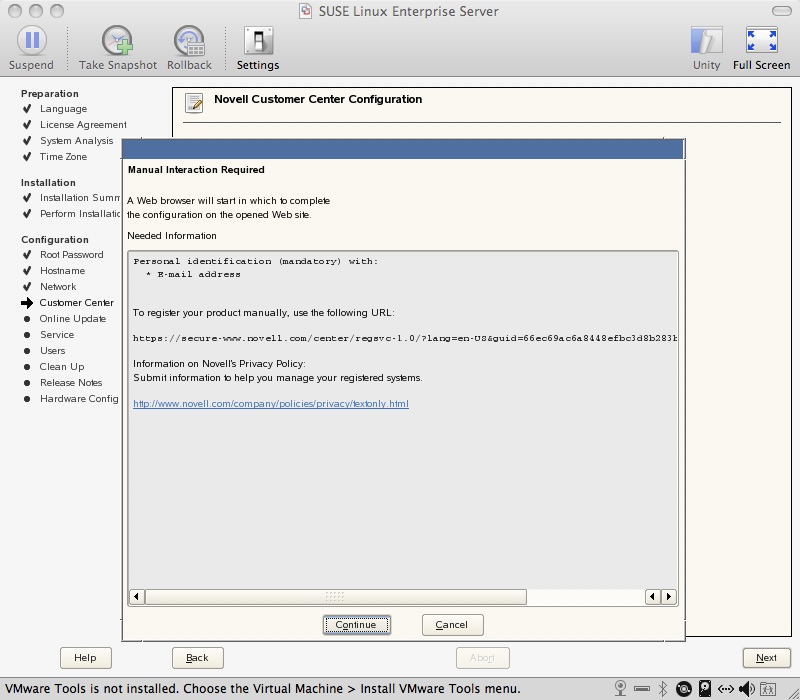Click the webcam device status icon
This screenshot has height=700, width=800.
coord(620,689)
